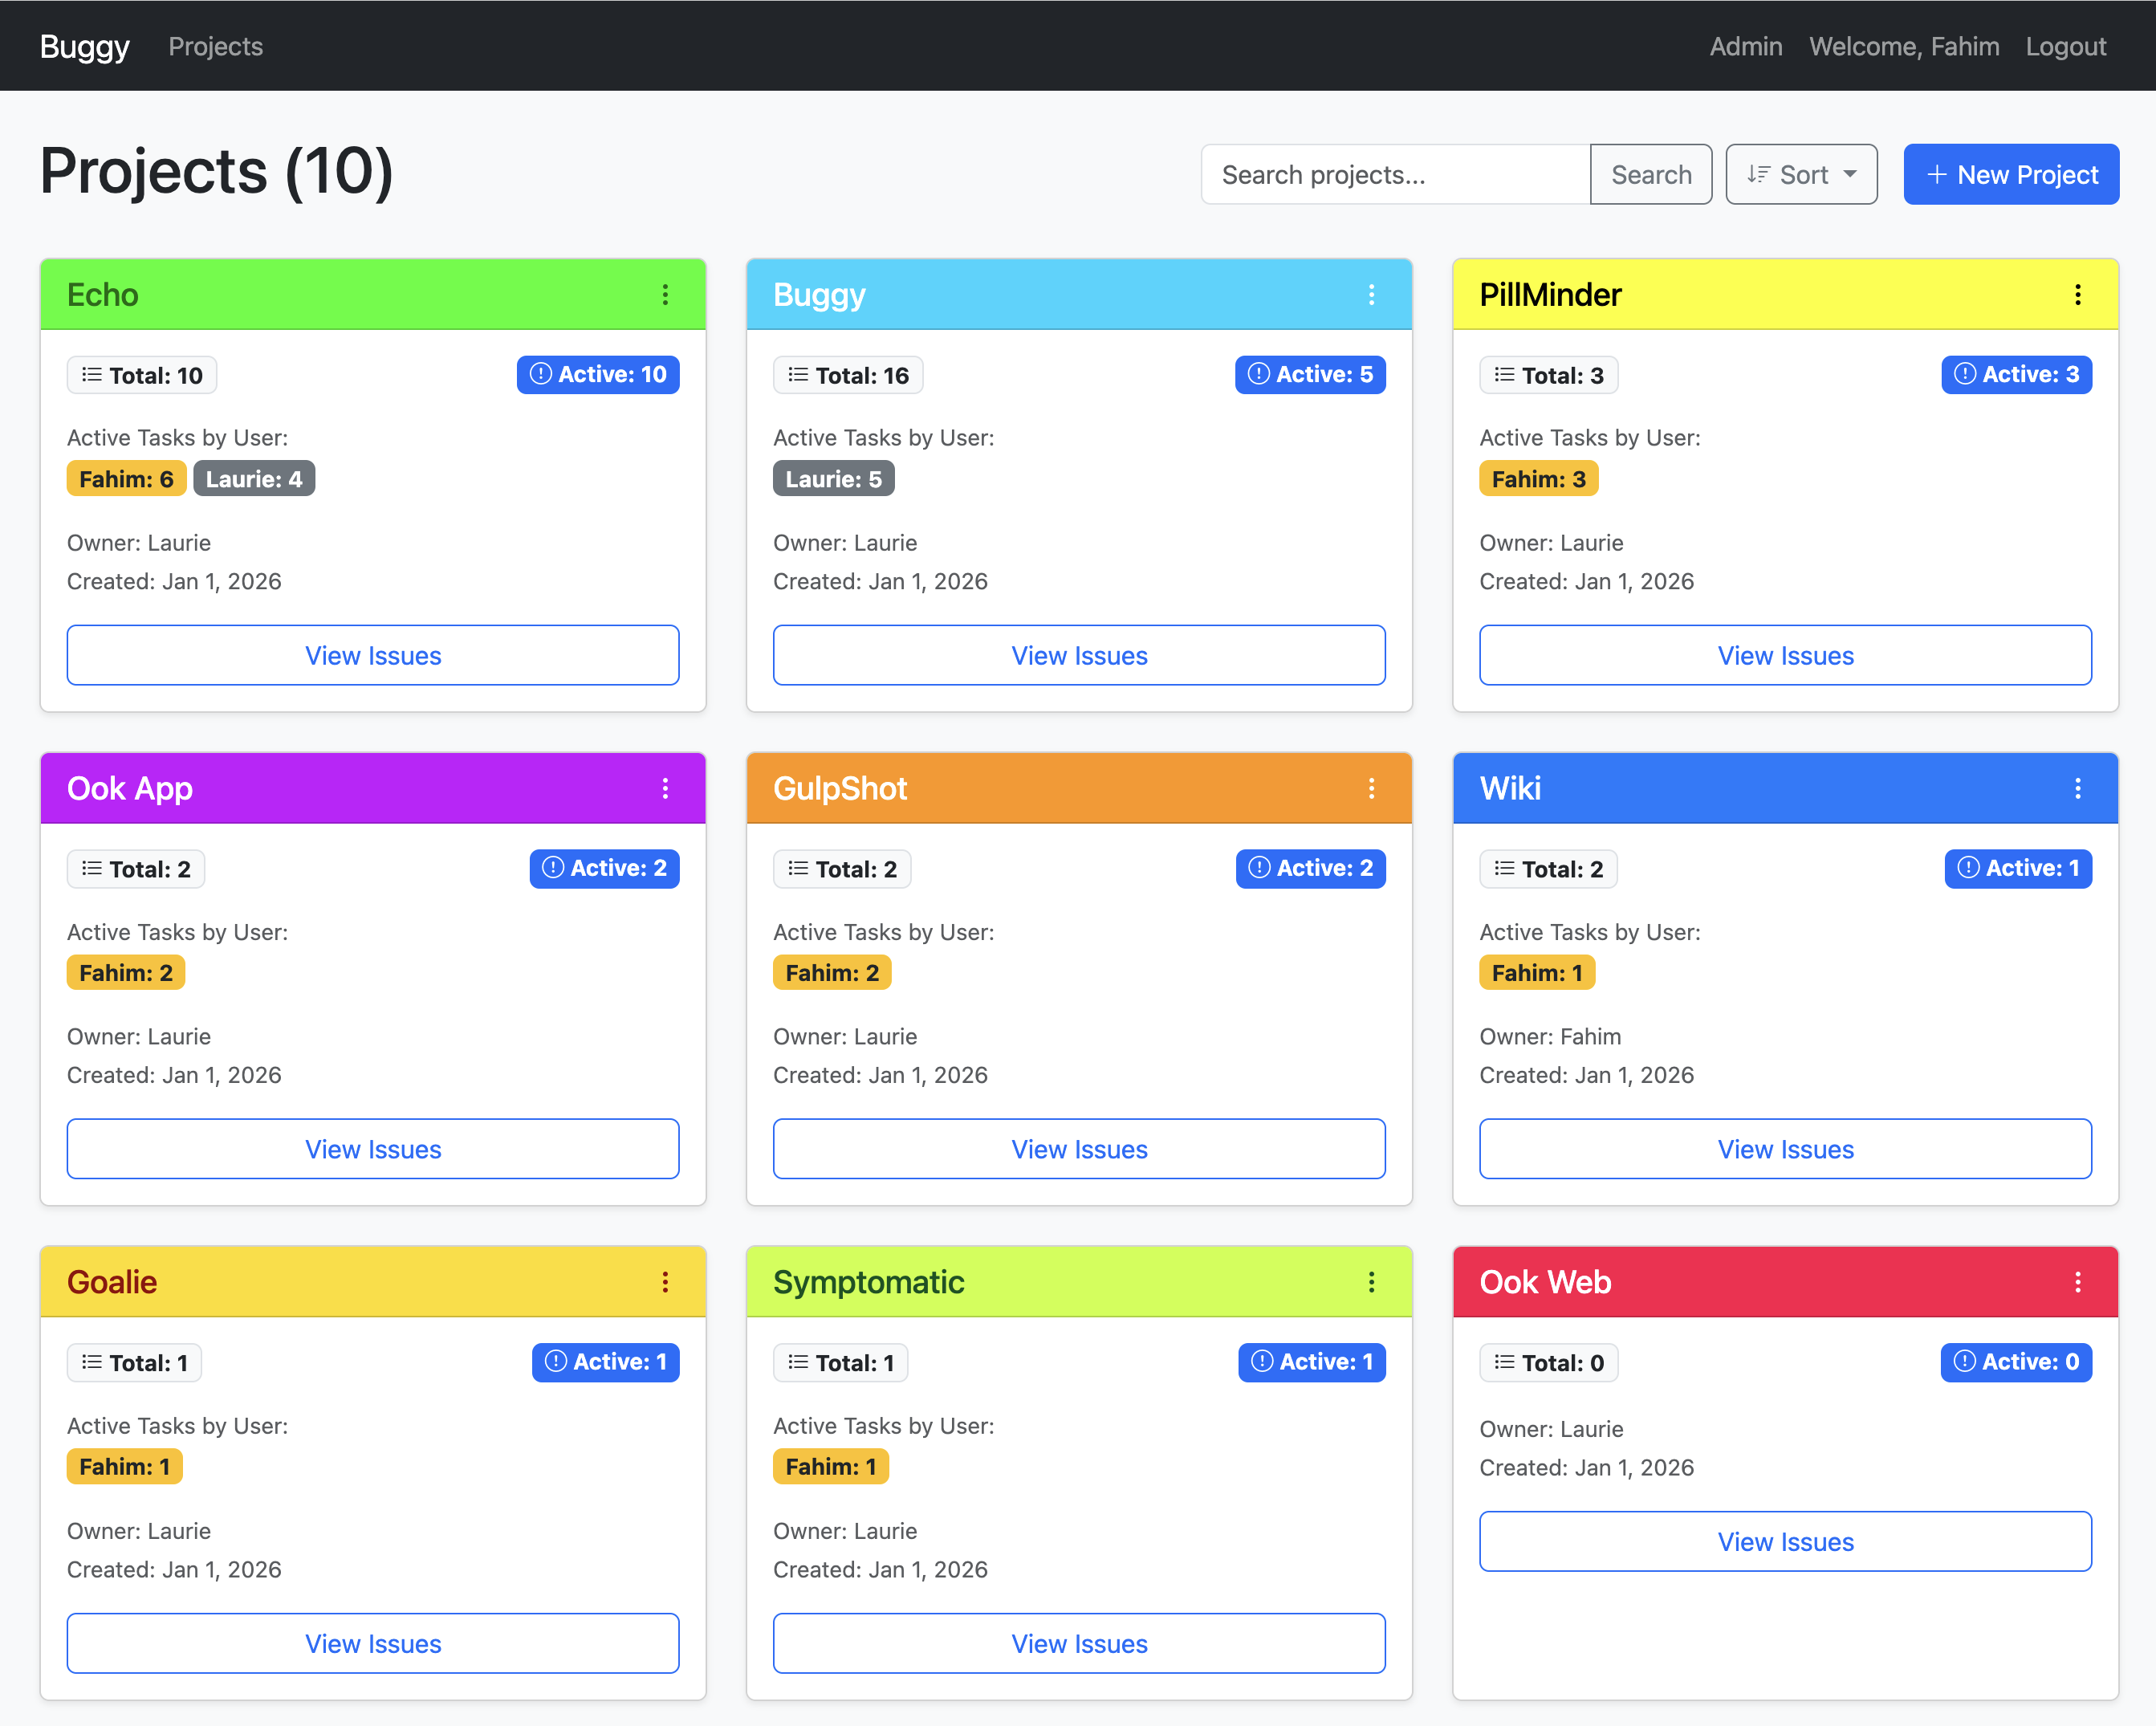Open the Wiki project options menu

[2077, 788]
